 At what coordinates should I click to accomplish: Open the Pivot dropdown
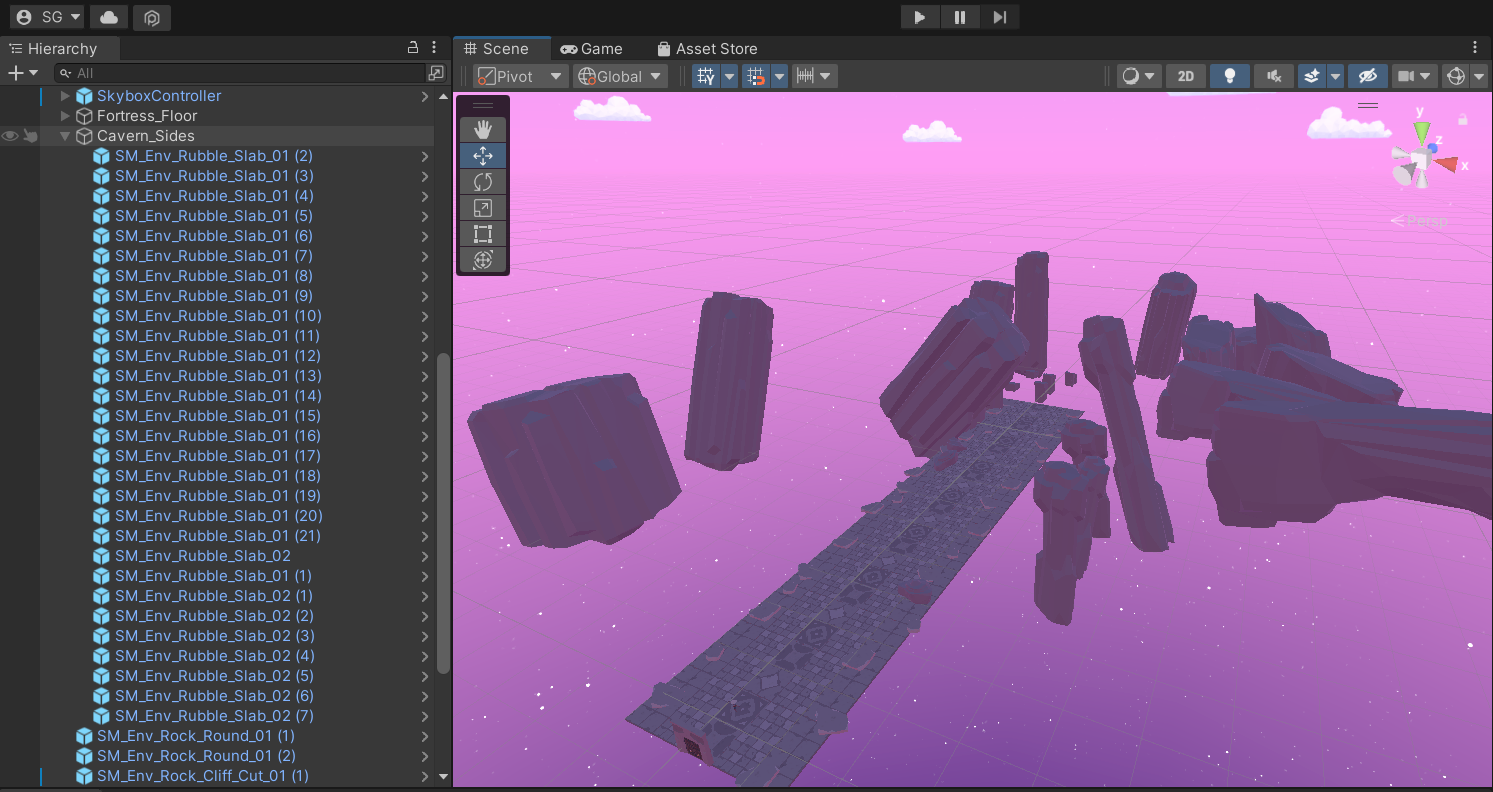(519, 75)
